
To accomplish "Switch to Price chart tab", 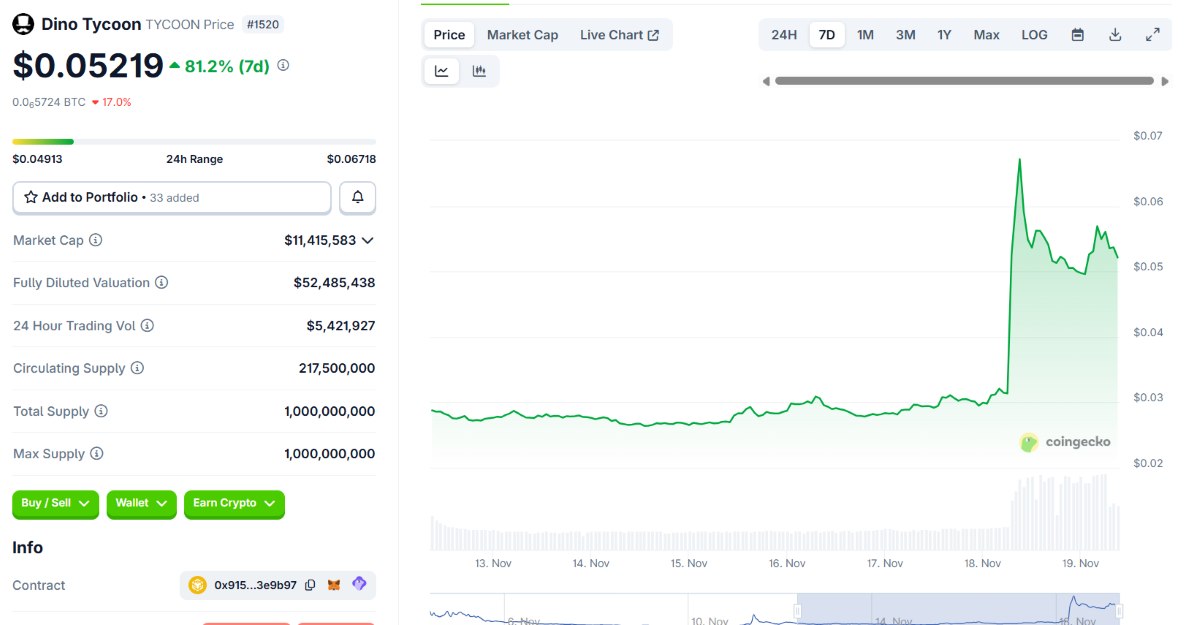I will [449, 35].
